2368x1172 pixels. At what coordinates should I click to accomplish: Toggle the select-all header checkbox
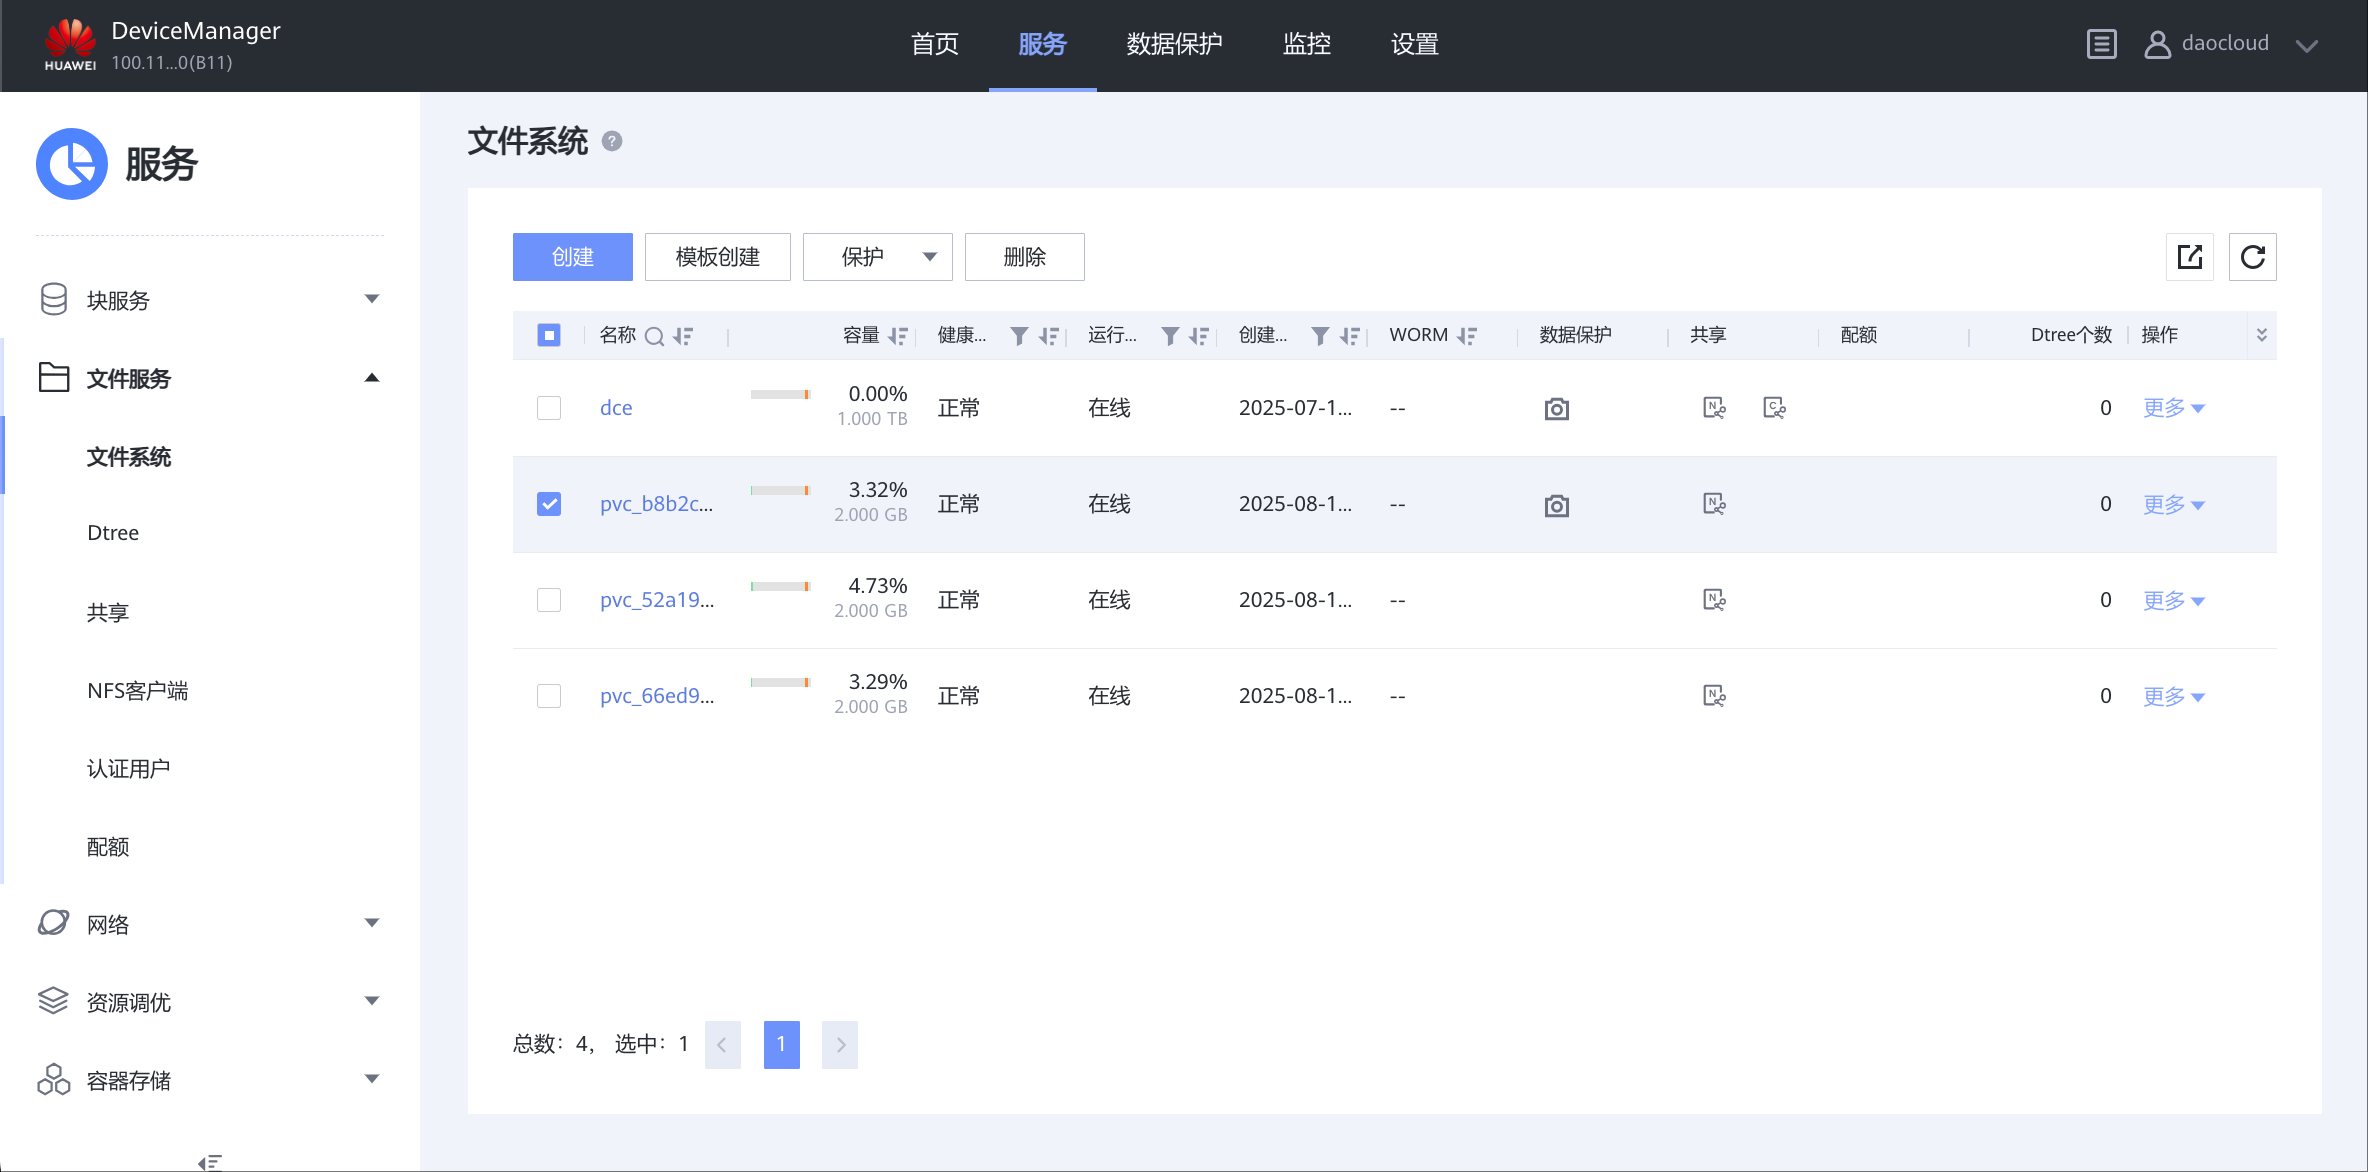(549, 335)
